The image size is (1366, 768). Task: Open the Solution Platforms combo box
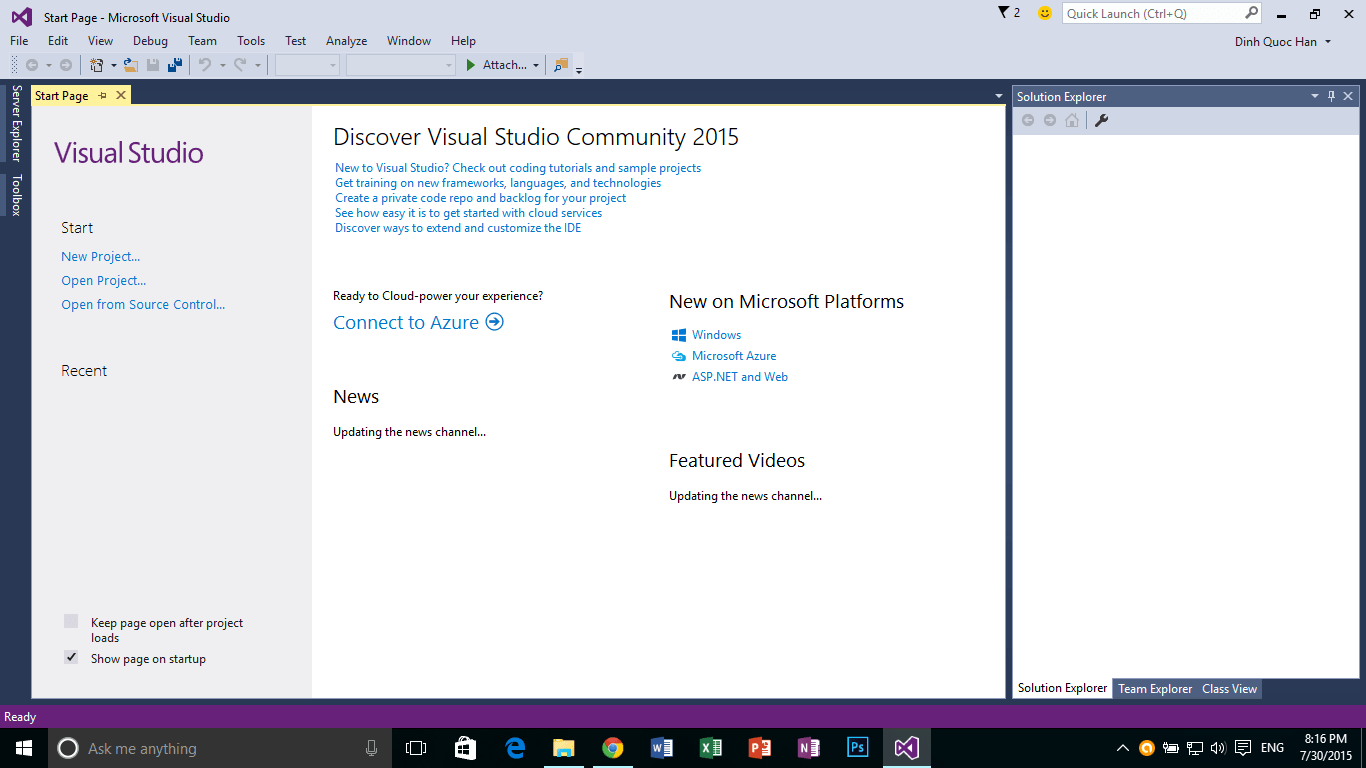[401, 65]
